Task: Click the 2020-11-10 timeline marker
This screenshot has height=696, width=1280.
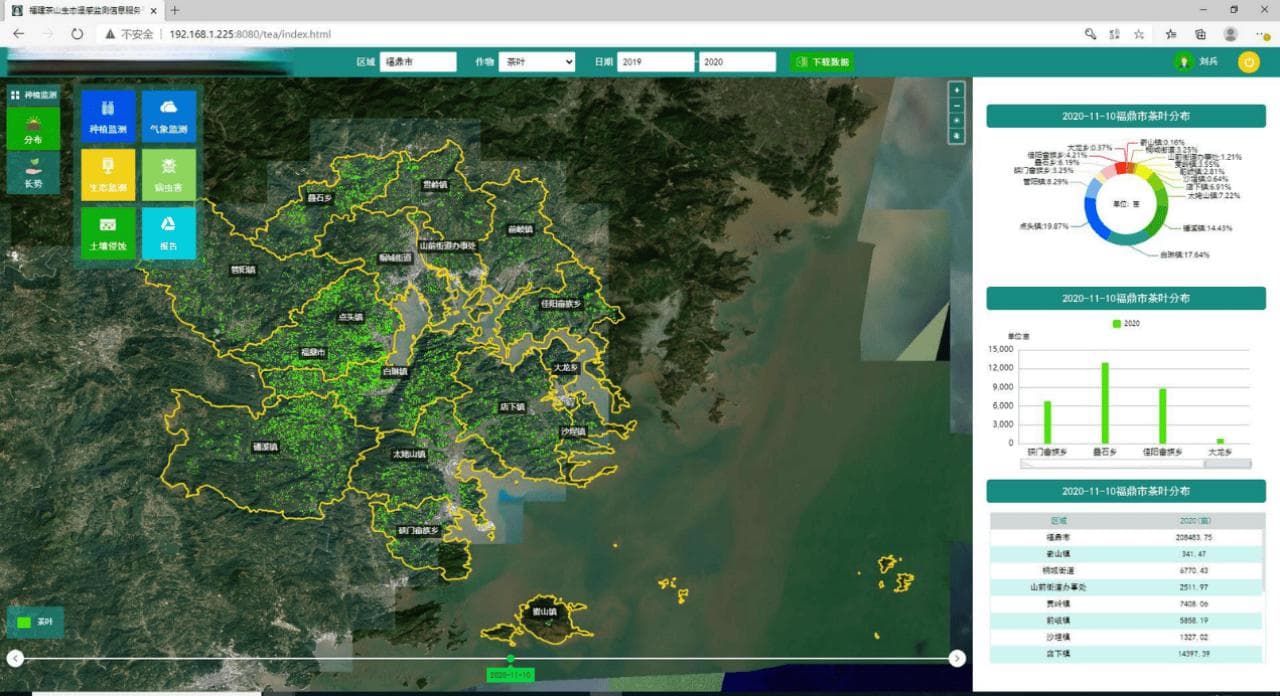Action: [x=511, y=675]
